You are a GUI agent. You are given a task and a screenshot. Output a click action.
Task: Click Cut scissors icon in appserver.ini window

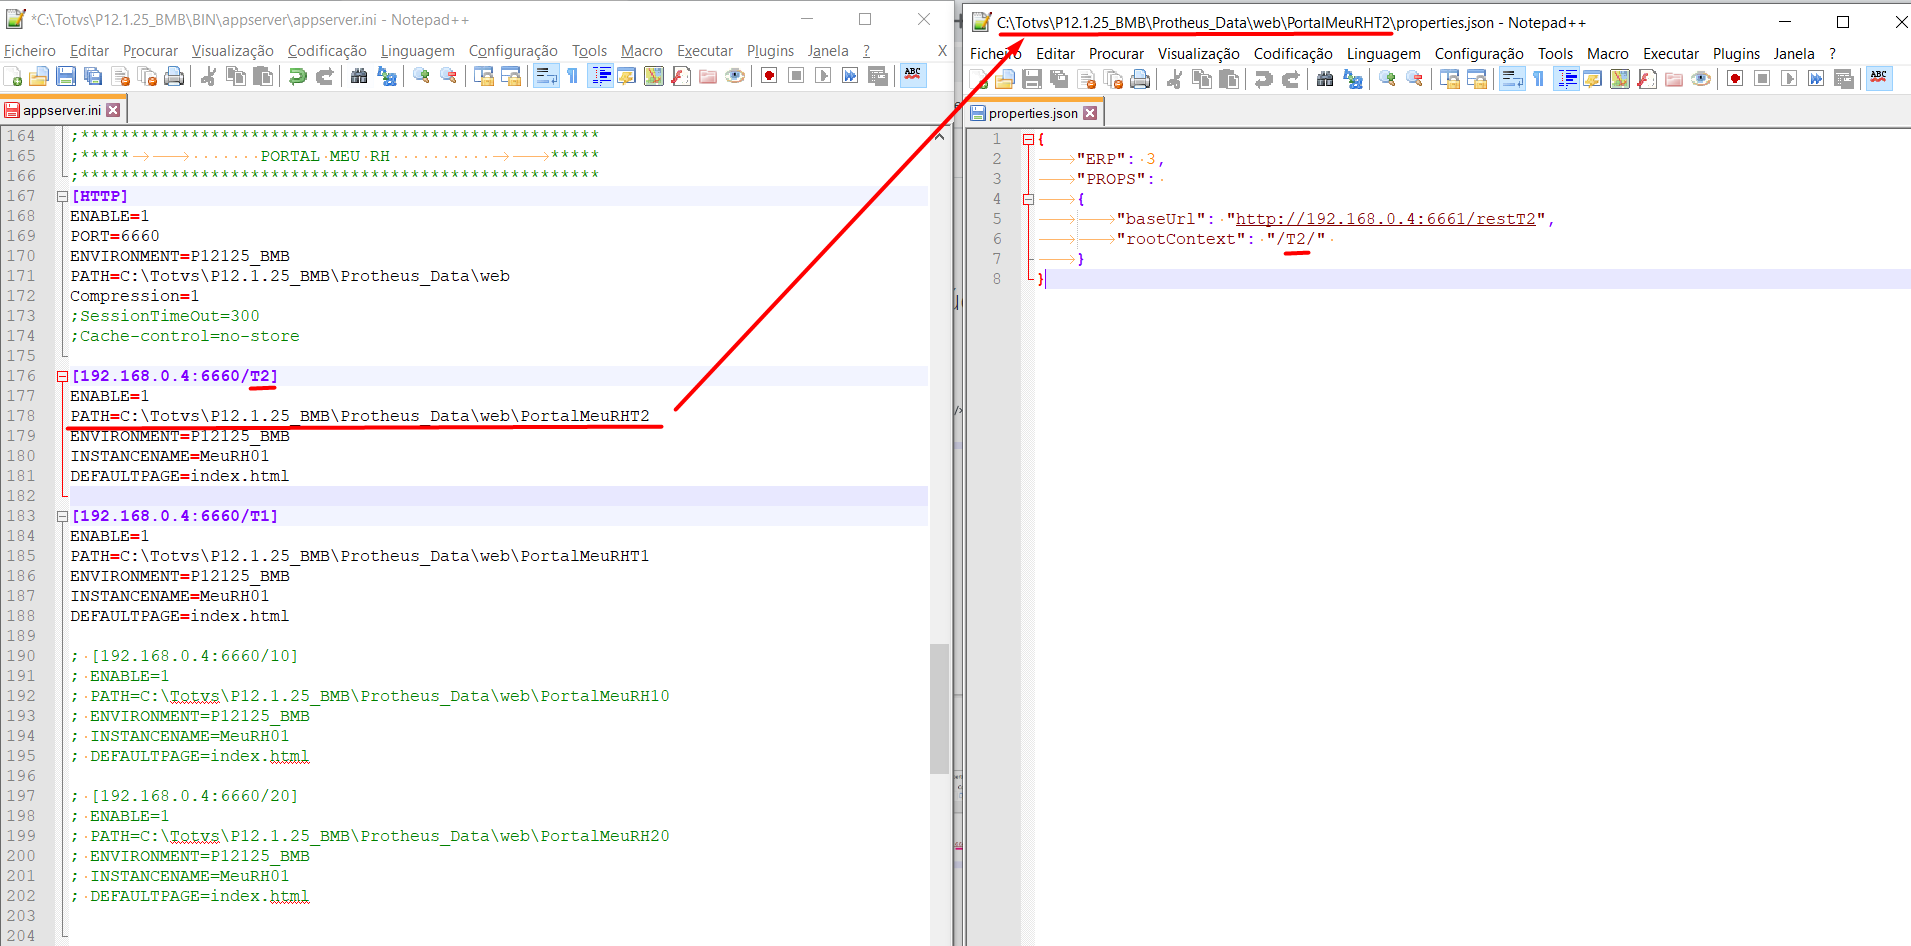pos(208,77)
